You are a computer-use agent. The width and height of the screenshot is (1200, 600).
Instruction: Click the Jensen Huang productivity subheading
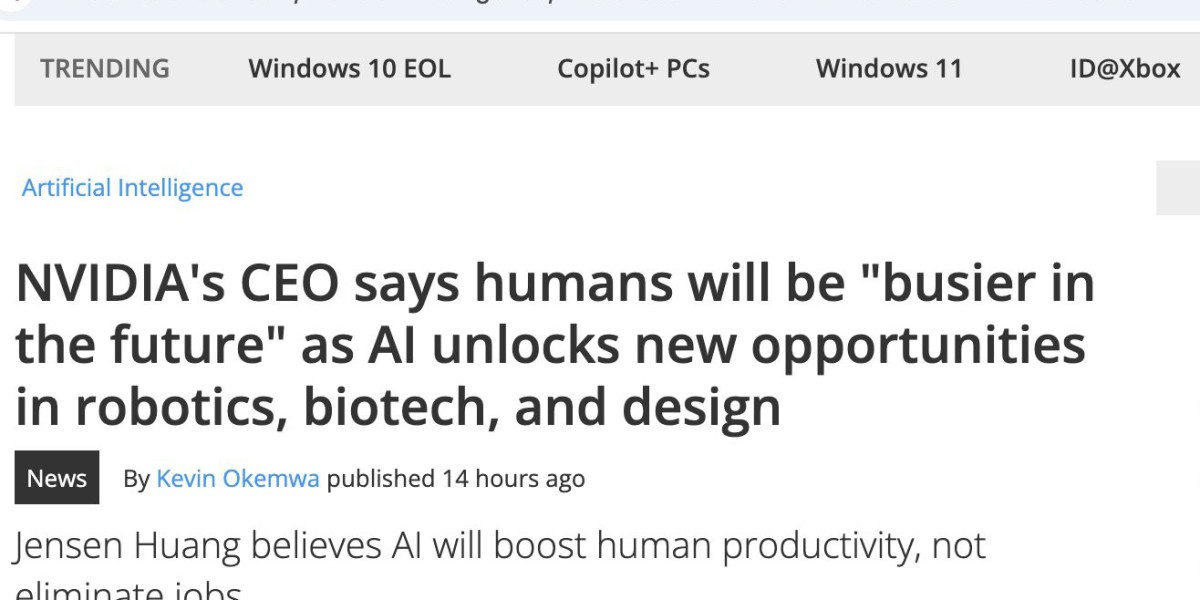point(500,546)
